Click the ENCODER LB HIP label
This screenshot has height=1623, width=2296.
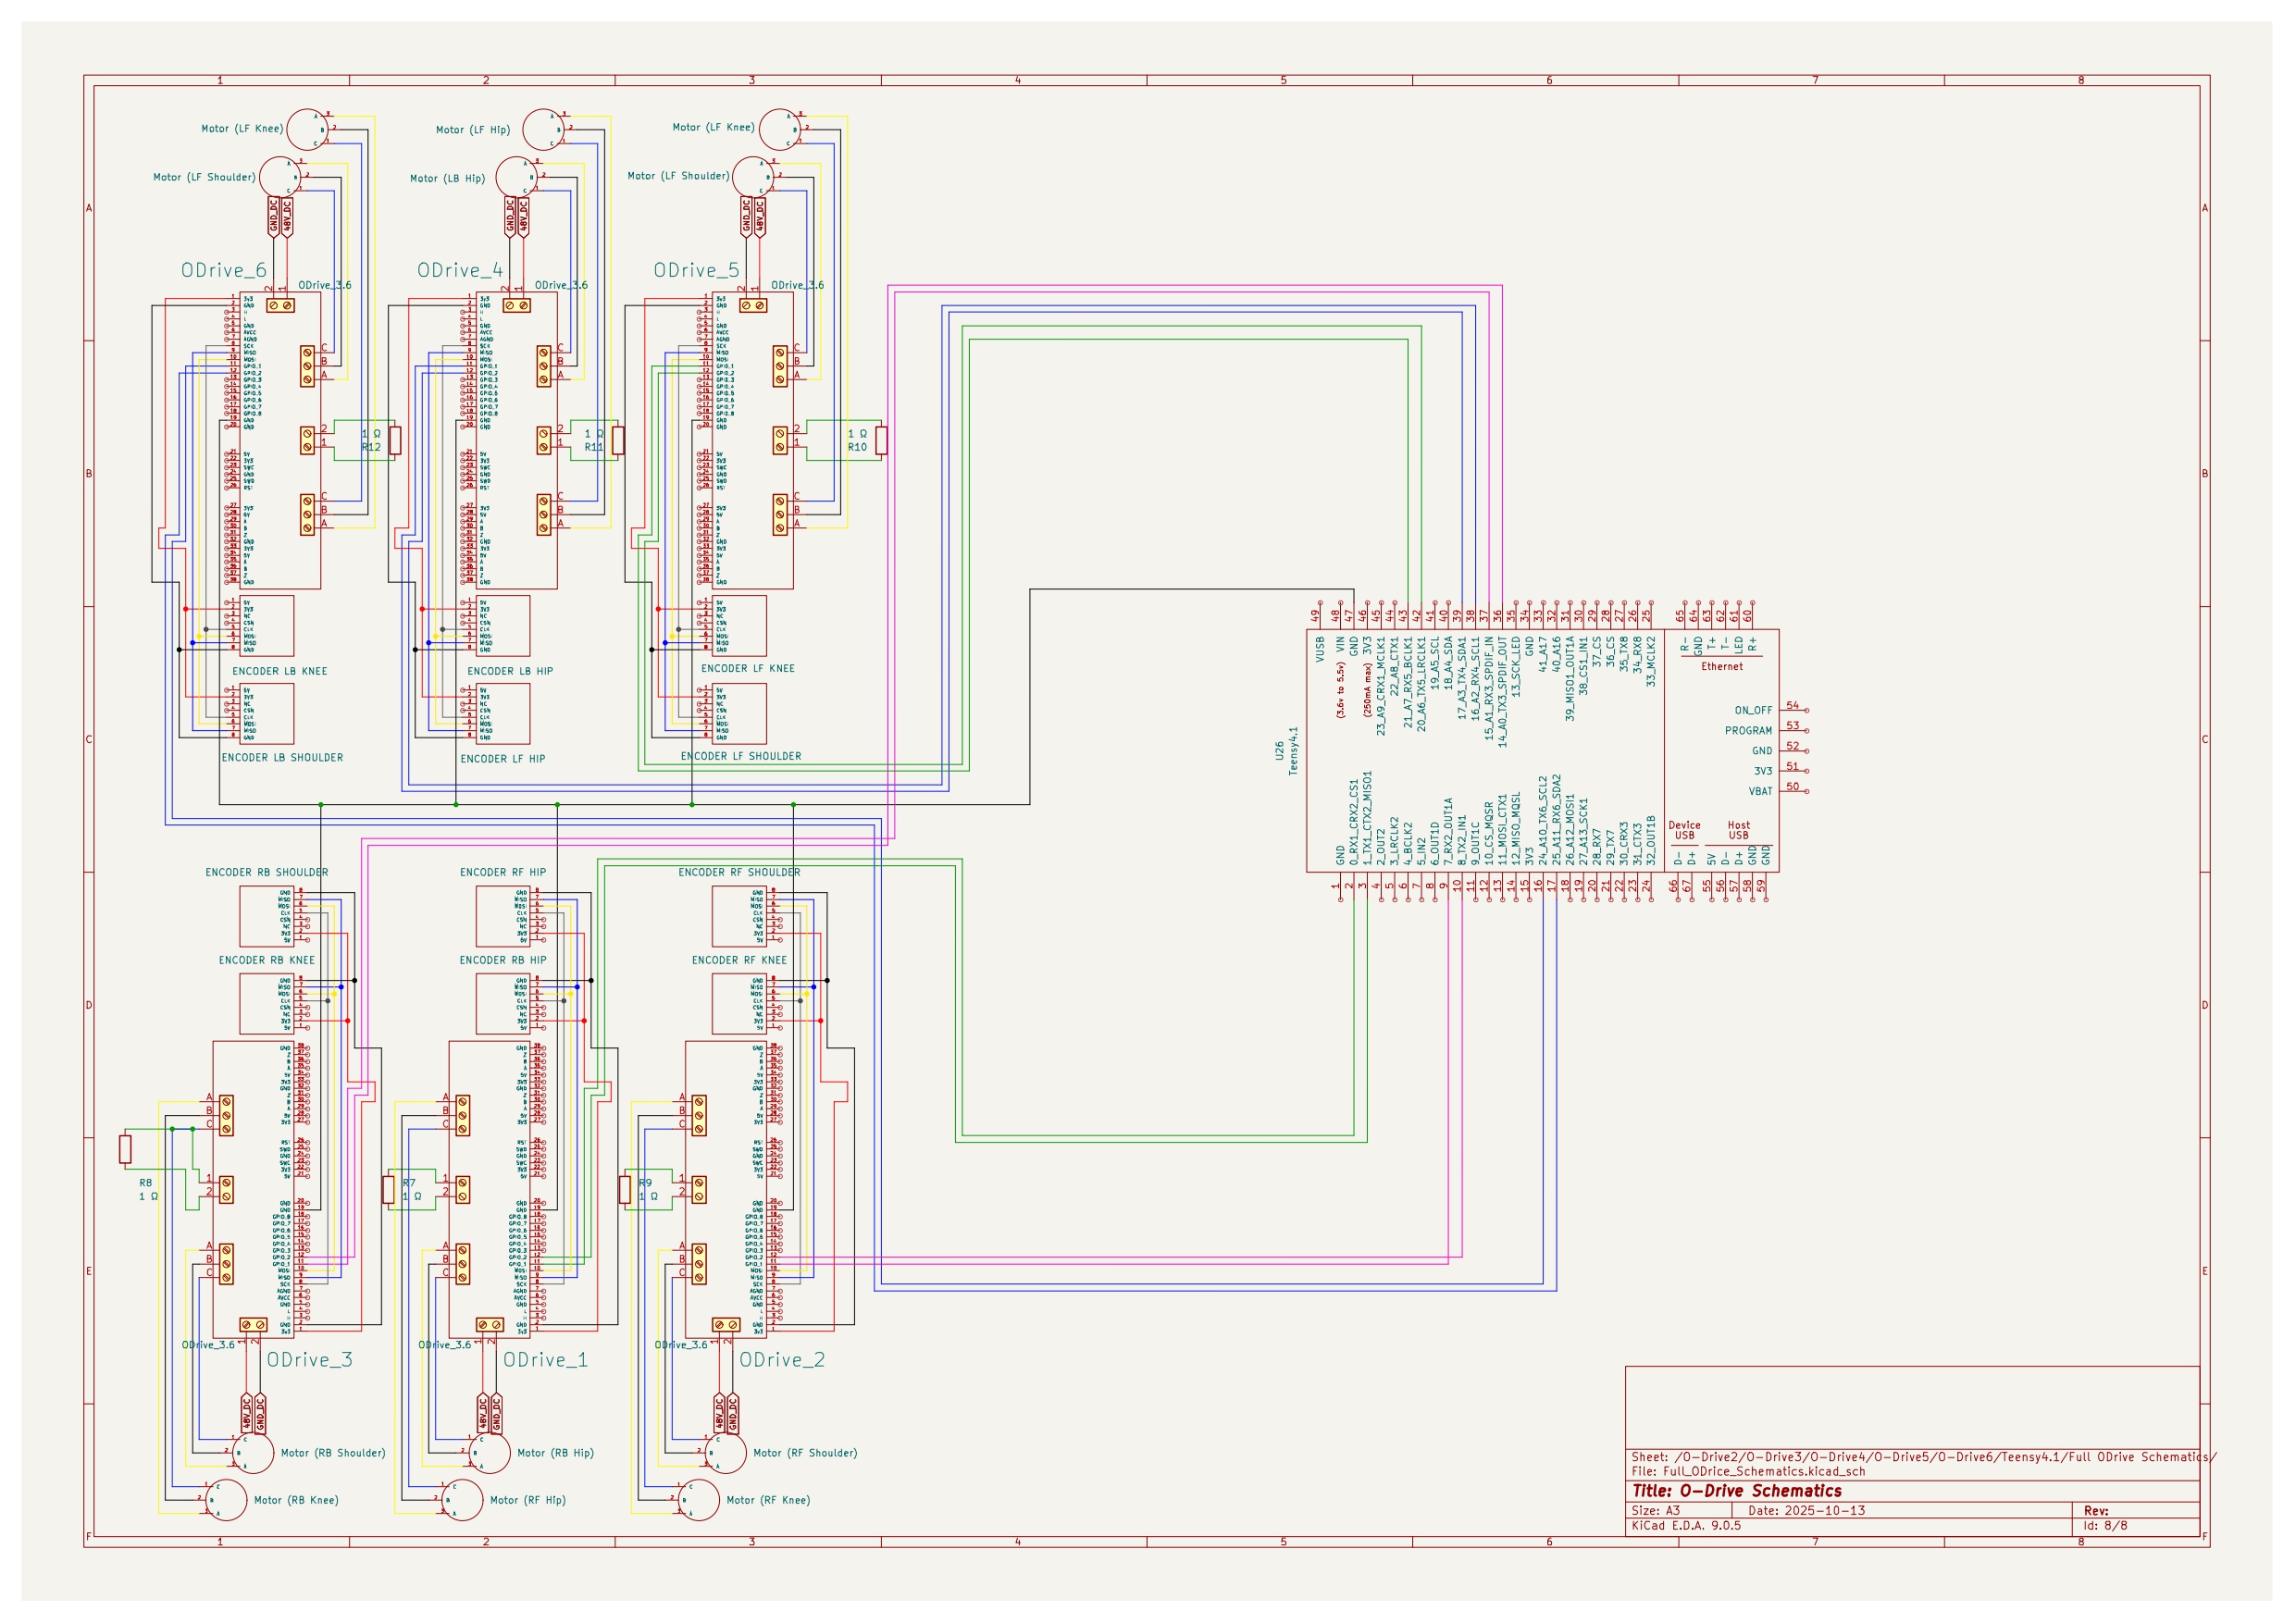[510, 672]
